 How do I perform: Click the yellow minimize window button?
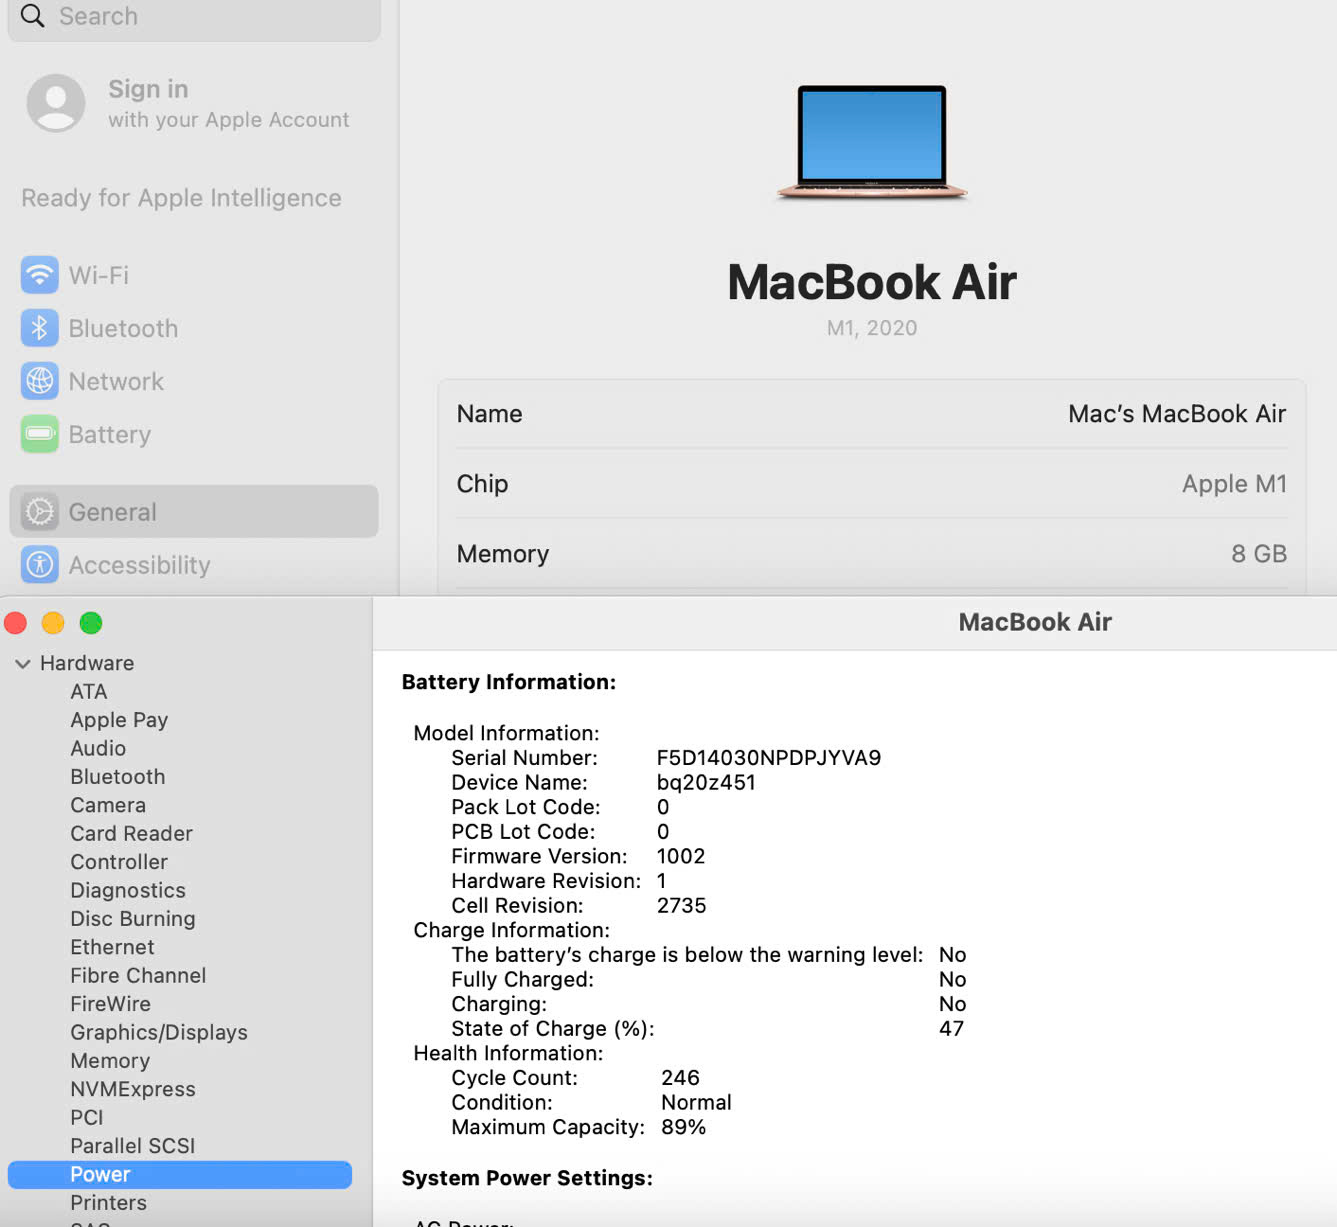pyautogui.click(x=53, y=623)
